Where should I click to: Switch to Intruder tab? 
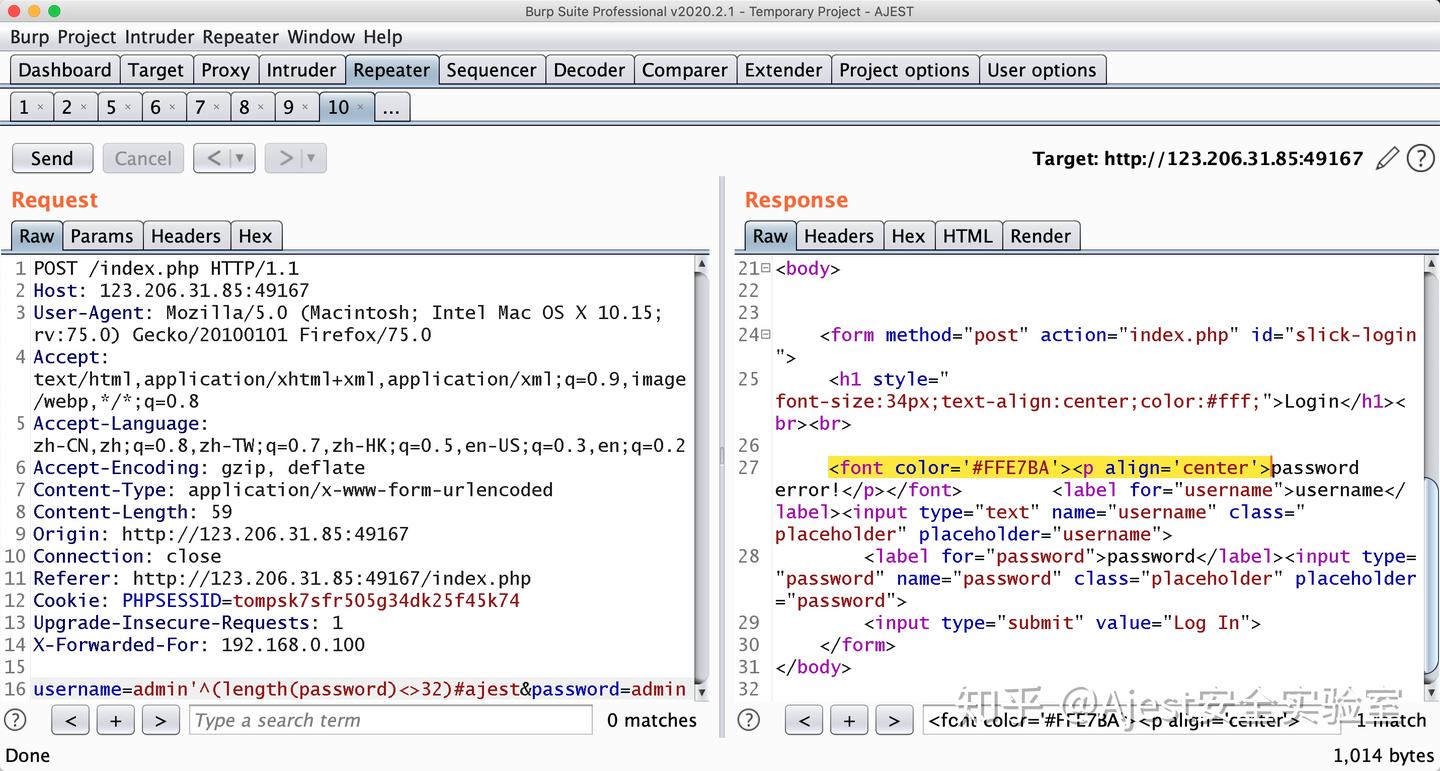(301, 70)
